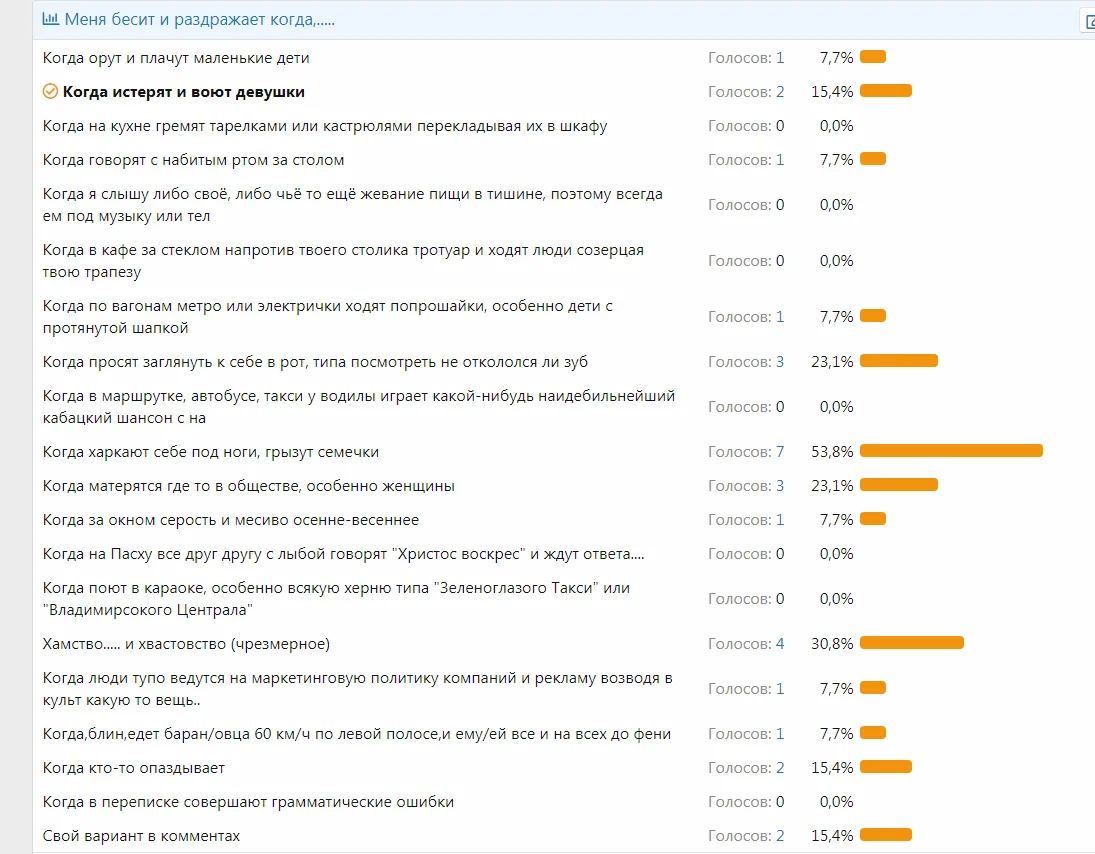Screen dimensions: 1095x854
Task: Click the option 'Когда в переписке совершают грамматические ошибки'
Action: click(x=248, y=802)
